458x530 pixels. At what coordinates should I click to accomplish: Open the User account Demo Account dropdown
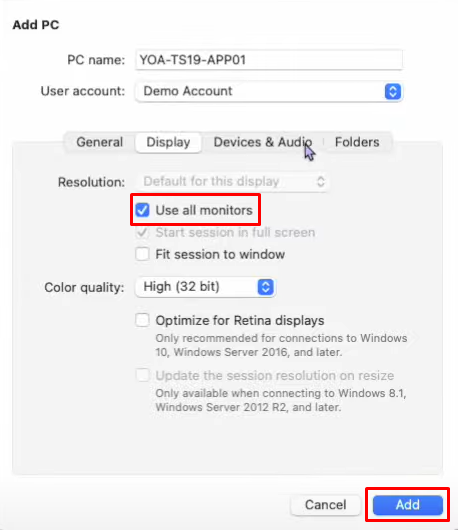coord(269,91)
